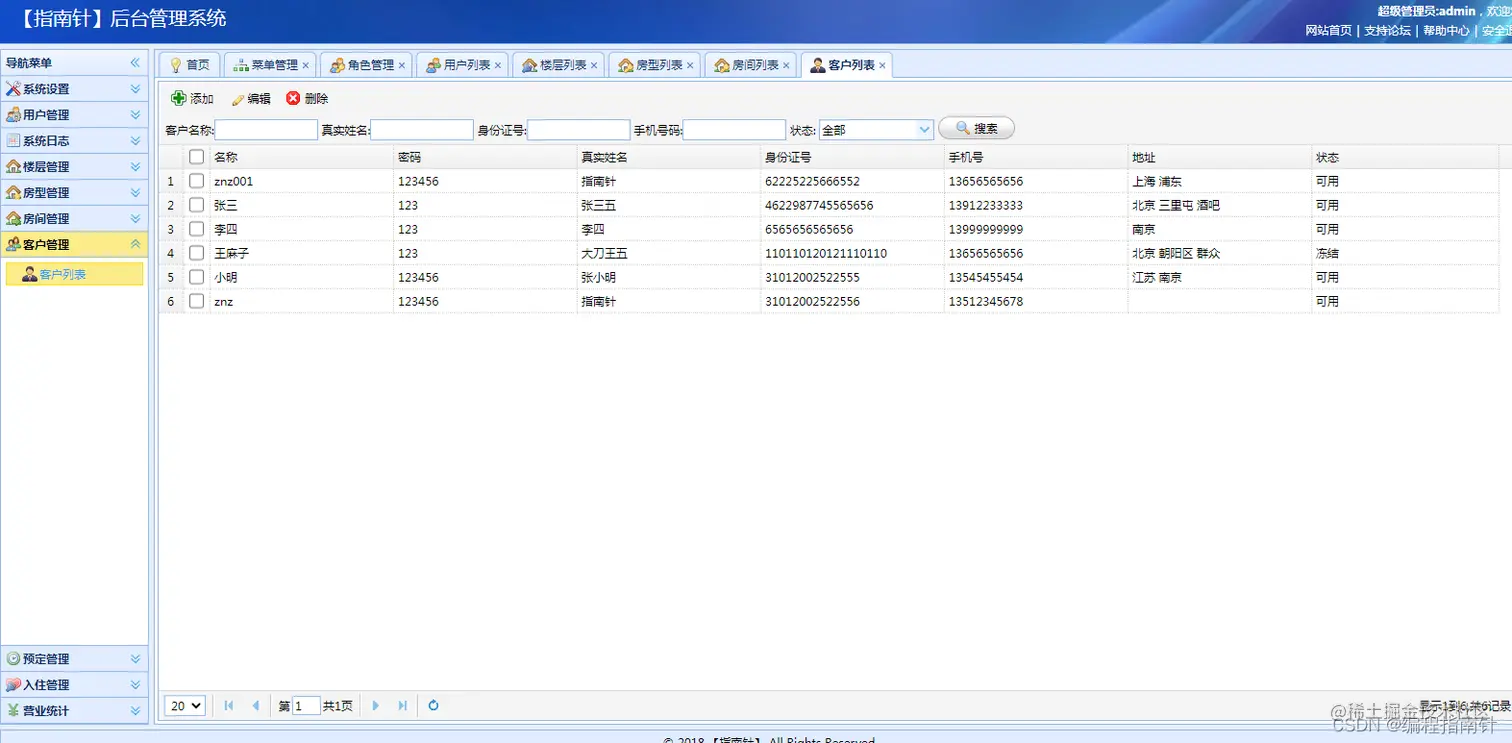Click the 预定管理 icon in sidebar
Viewport: 1512px width, 743px height.
13,659
